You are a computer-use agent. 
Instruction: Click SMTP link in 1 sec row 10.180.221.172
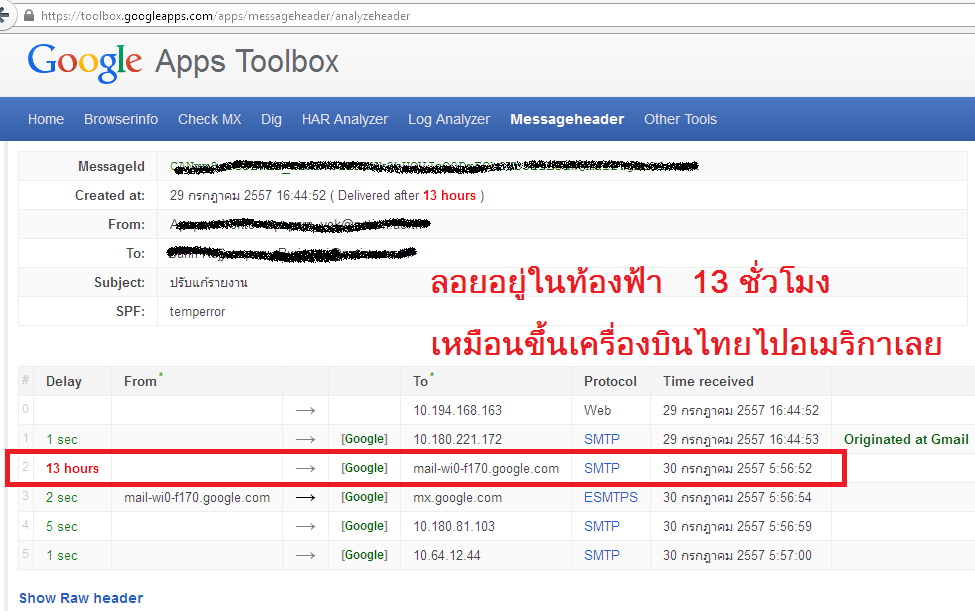602,439
